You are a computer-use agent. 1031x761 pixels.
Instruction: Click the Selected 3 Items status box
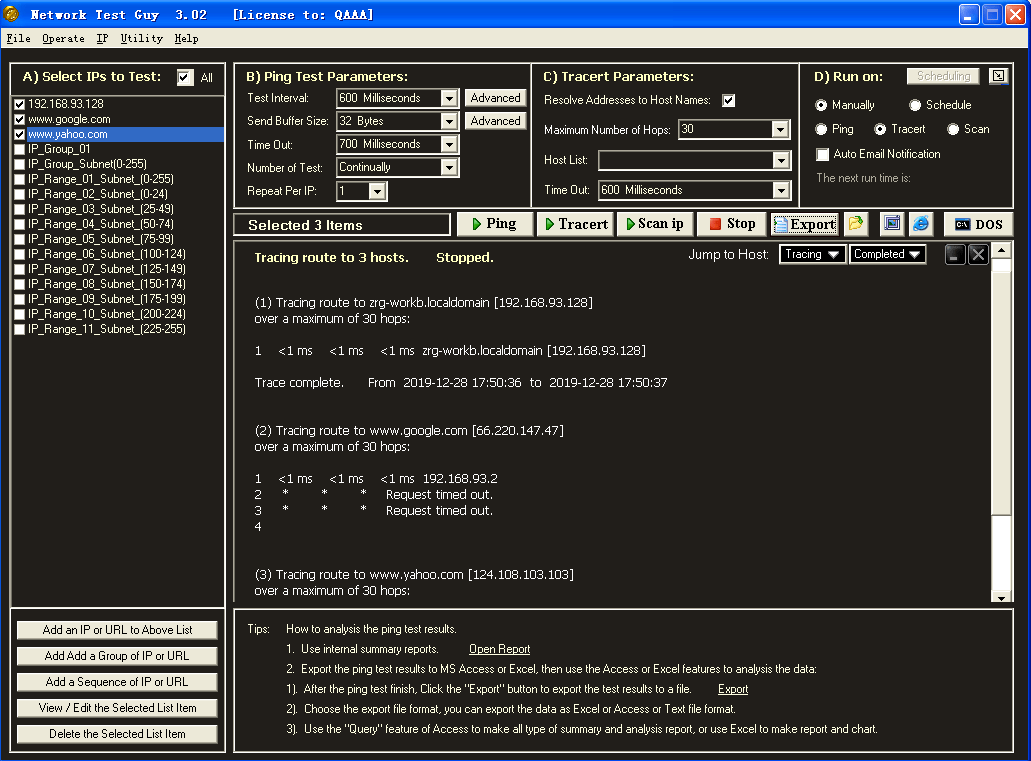click(x=342, y=225)
